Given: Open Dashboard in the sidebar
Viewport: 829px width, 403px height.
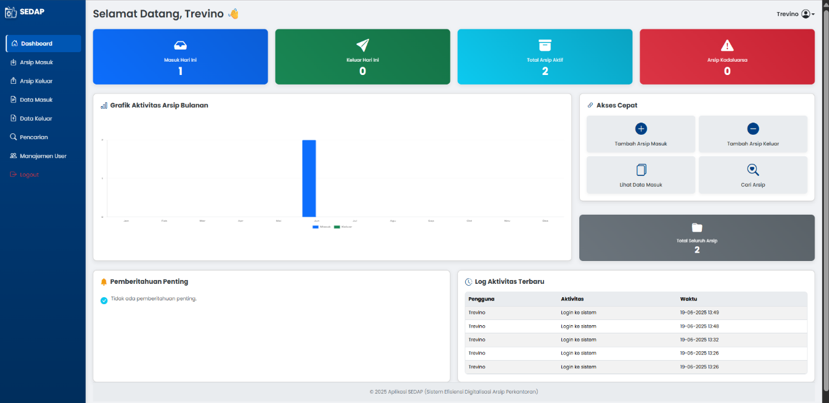Looking at the screenshot, I should tap(43, 43).
